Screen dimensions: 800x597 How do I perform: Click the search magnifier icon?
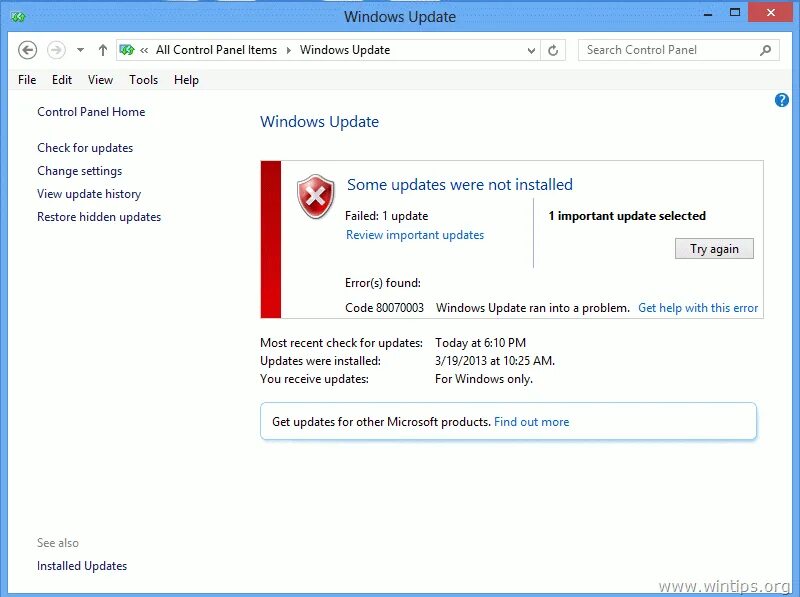[765, 50]
